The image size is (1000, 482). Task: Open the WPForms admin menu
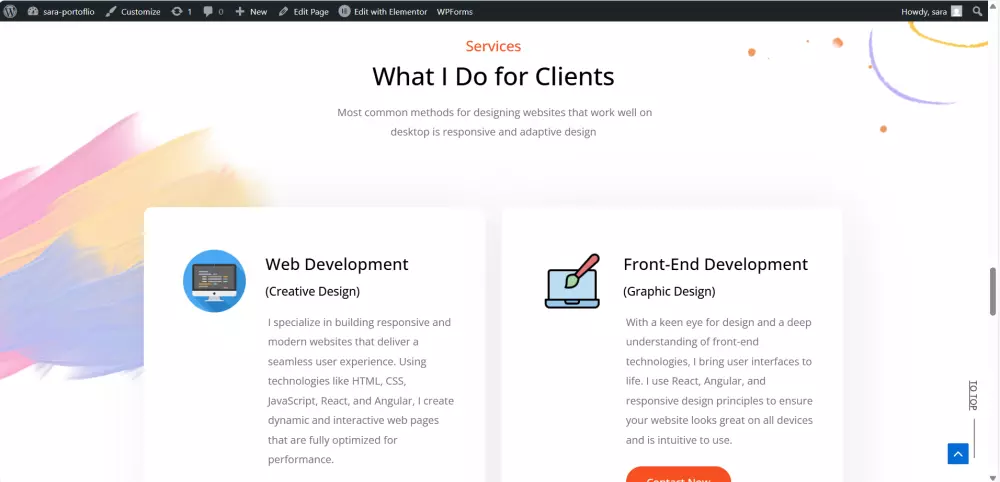tap(455, 11)
